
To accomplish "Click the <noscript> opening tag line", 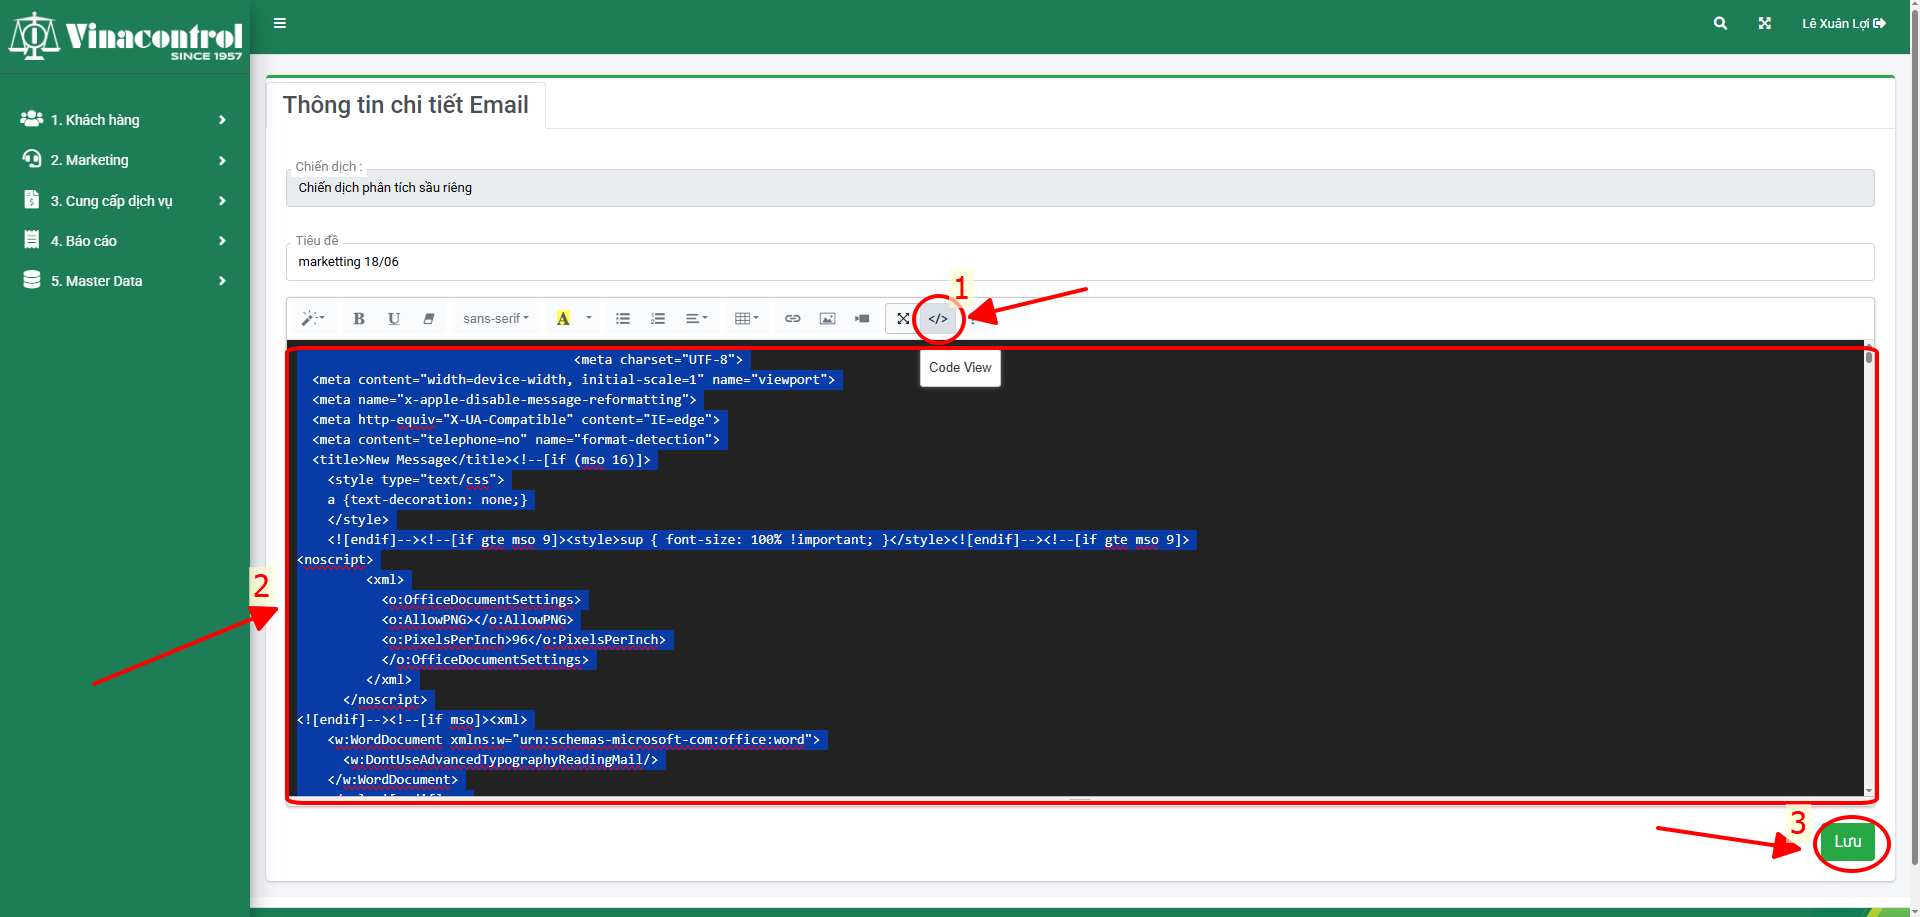I will pyautogui.click(x=335, y=560).
